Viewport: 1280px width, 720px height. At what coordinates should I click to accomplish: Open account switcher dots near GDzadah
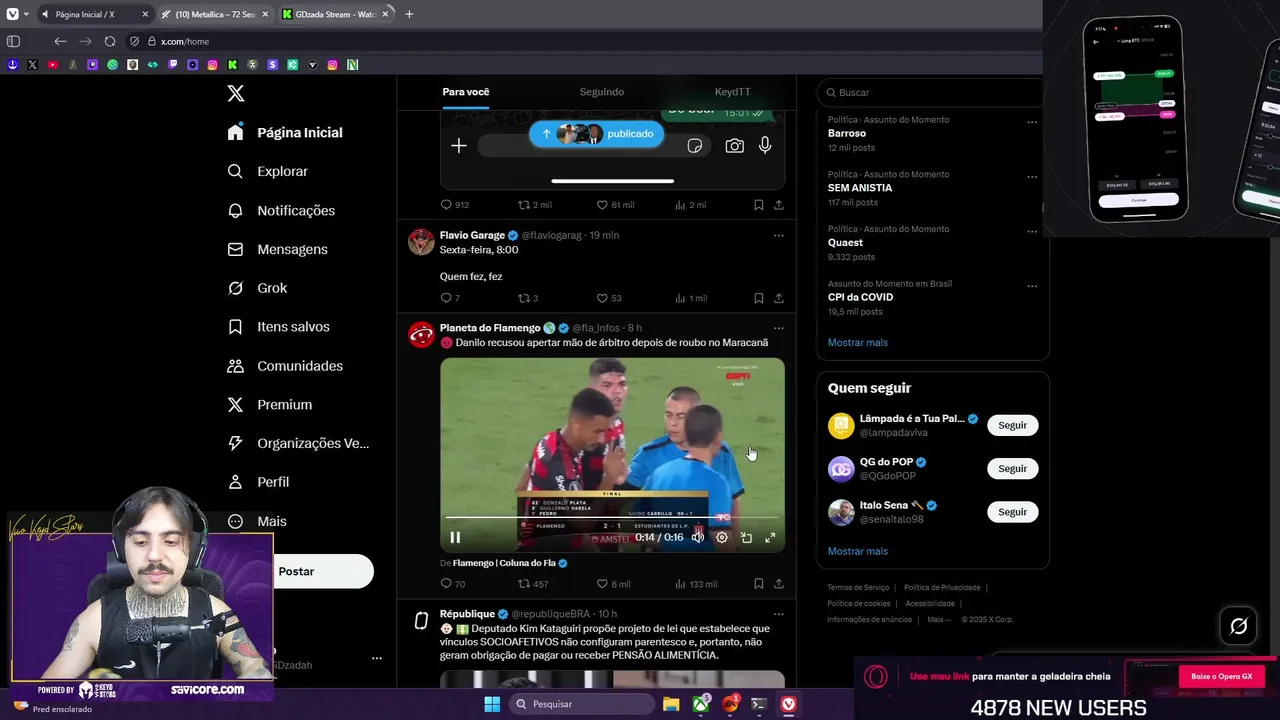pyautogui.click(x=377, y=658)
